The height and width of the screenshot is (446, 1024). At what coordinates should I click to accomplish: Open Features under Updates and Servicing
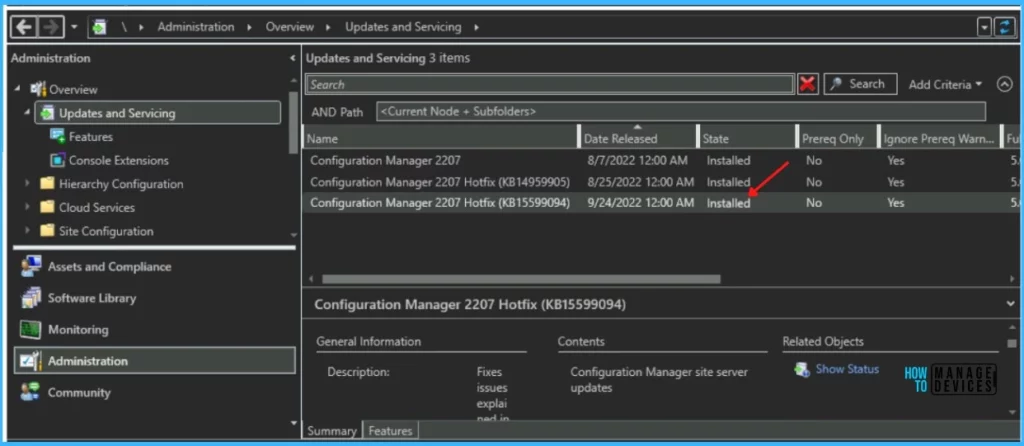click(x=91, y=136)
